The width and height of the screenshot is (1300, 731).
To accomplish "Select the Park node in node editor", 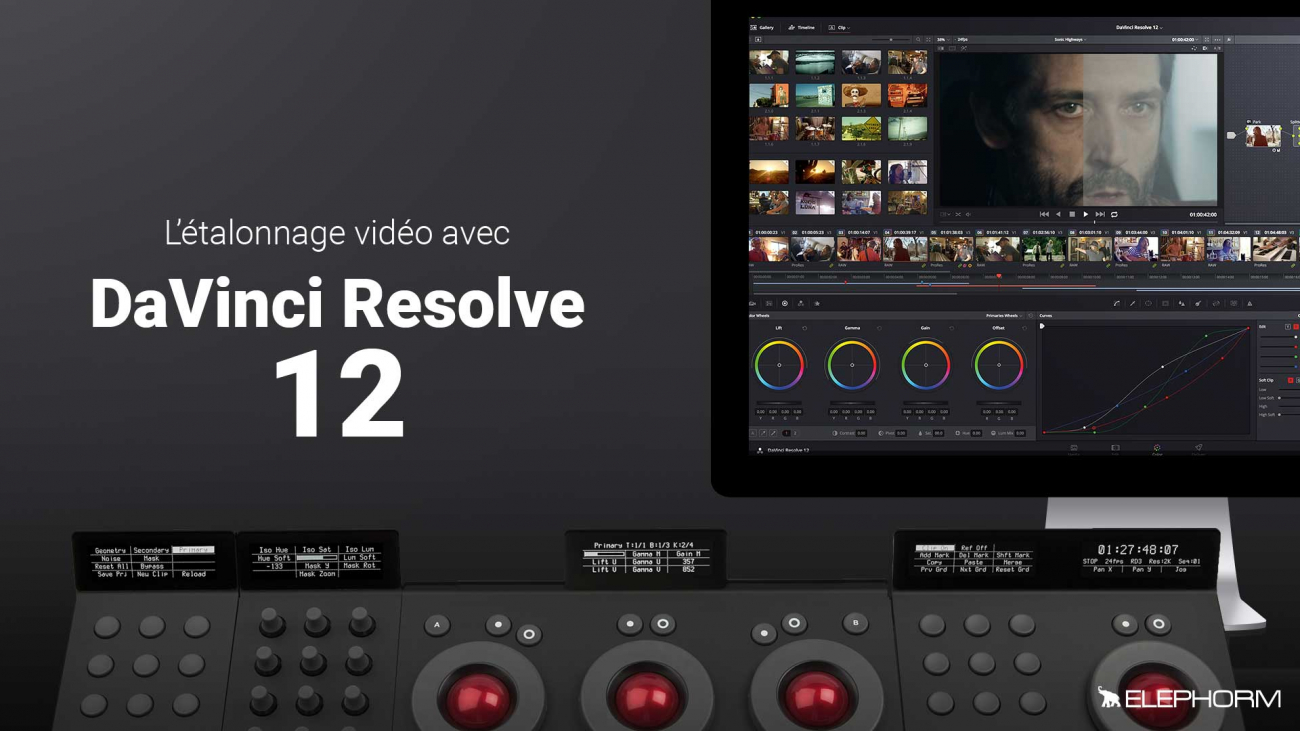I will pos(1262,135).
